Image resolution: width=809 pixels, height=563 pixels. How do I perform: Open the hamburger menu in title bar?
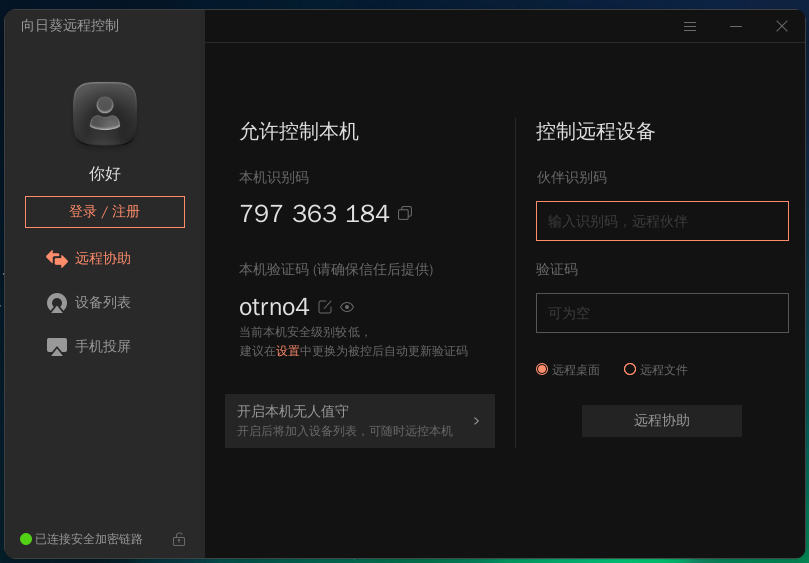click(690, 26)
